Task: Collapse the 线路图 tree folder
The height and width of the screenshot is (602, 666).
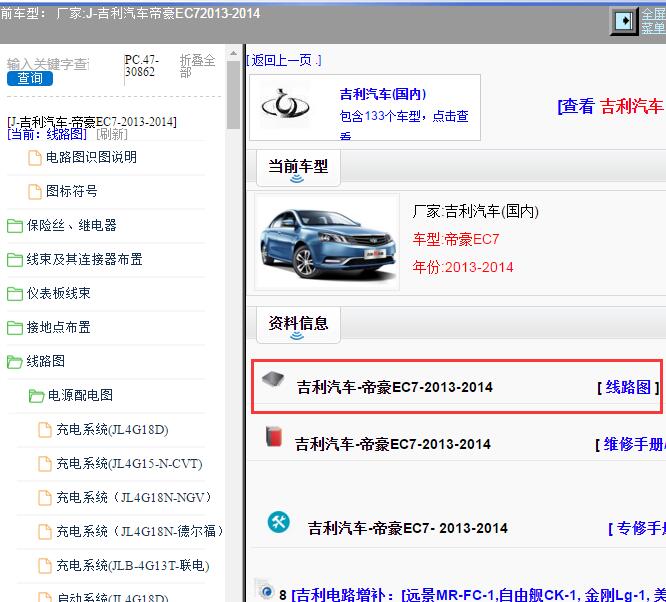Action: (x=46, y=361)
